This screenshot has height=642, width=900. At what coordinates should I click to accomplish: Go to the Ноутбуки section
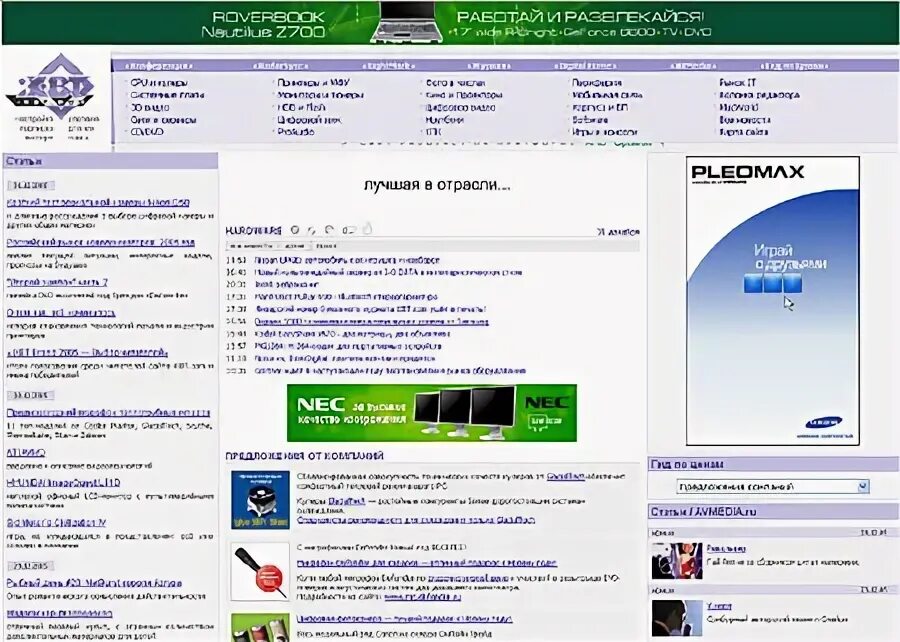pos(445,119)
